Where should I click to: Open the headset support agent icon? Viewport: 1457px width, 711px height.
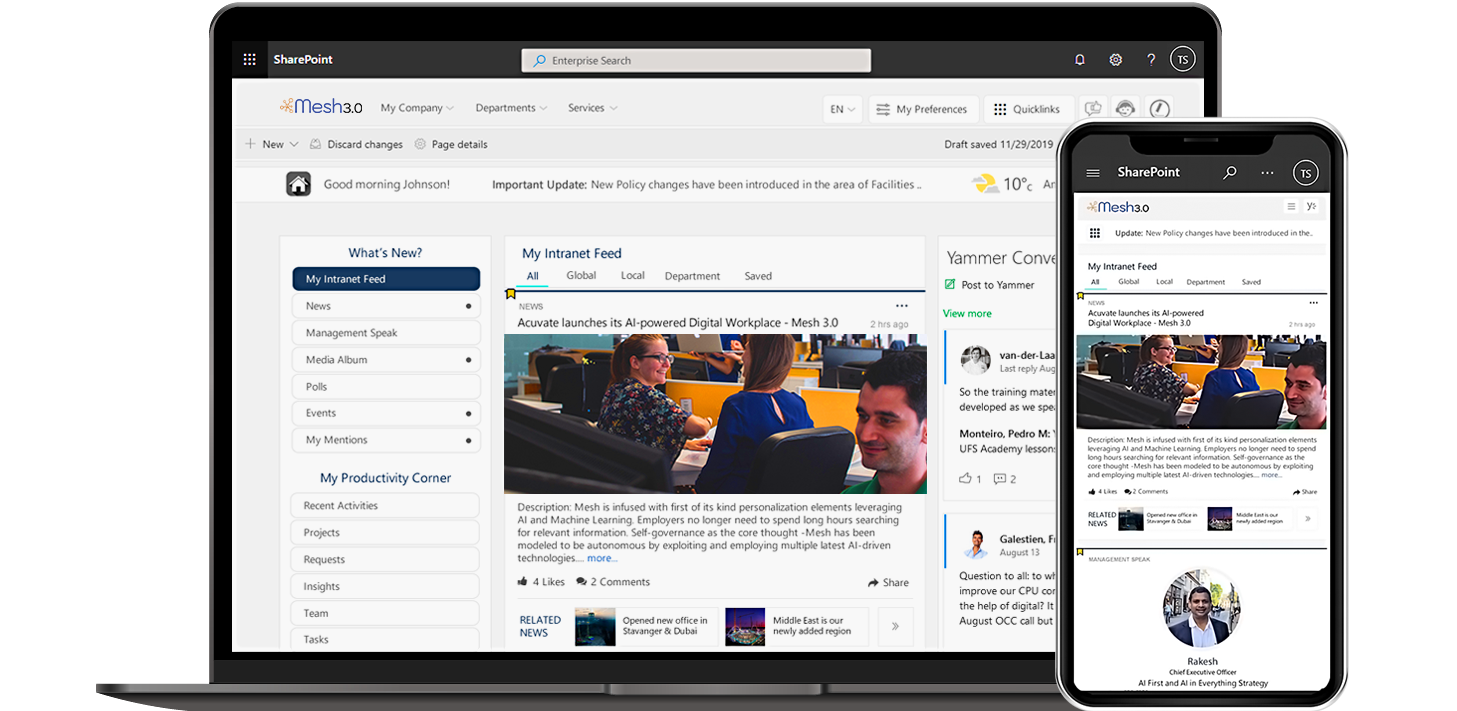pos(1126,109)
